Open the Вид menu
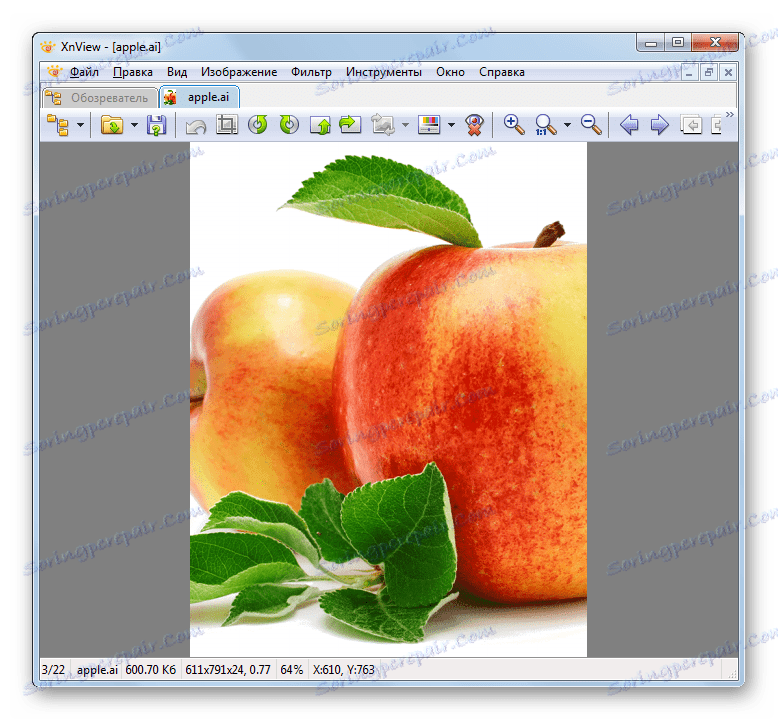Image resolution: width=778 pixels, height=720 pixels. [x=177, y=72]
